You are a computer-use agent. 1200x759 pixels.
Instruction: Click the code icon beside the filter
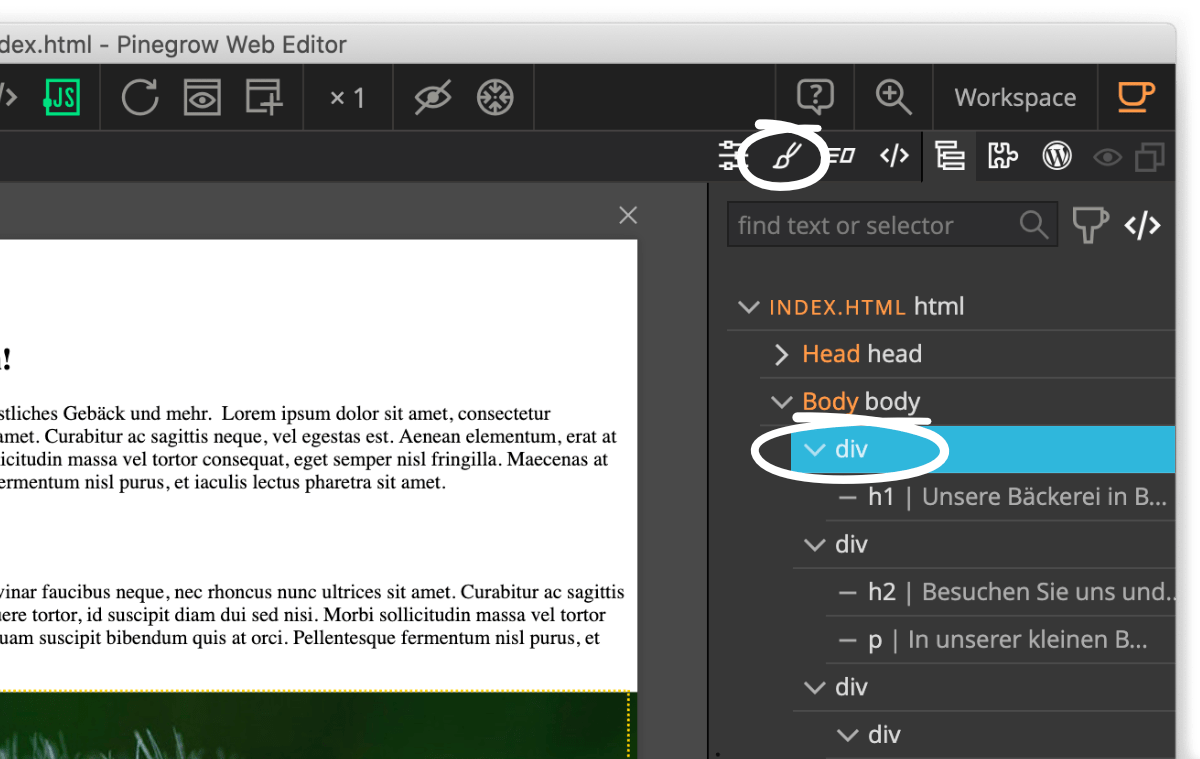click(x=1143, y=225)
